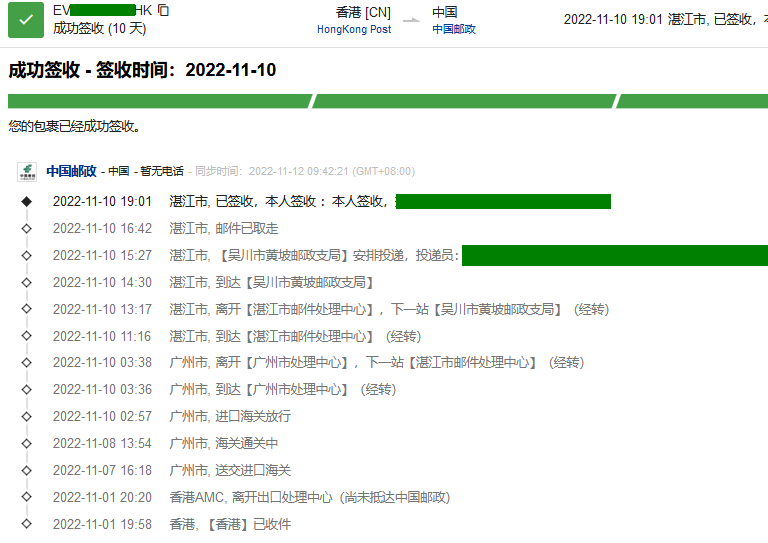Click the latest event summary in header

pyautogui.click(x=664, y=19)
